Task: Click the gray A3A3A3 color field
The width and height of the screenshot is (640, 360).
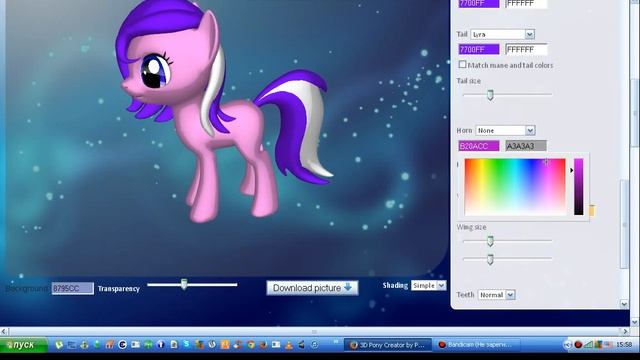Action: click(526, 146)
